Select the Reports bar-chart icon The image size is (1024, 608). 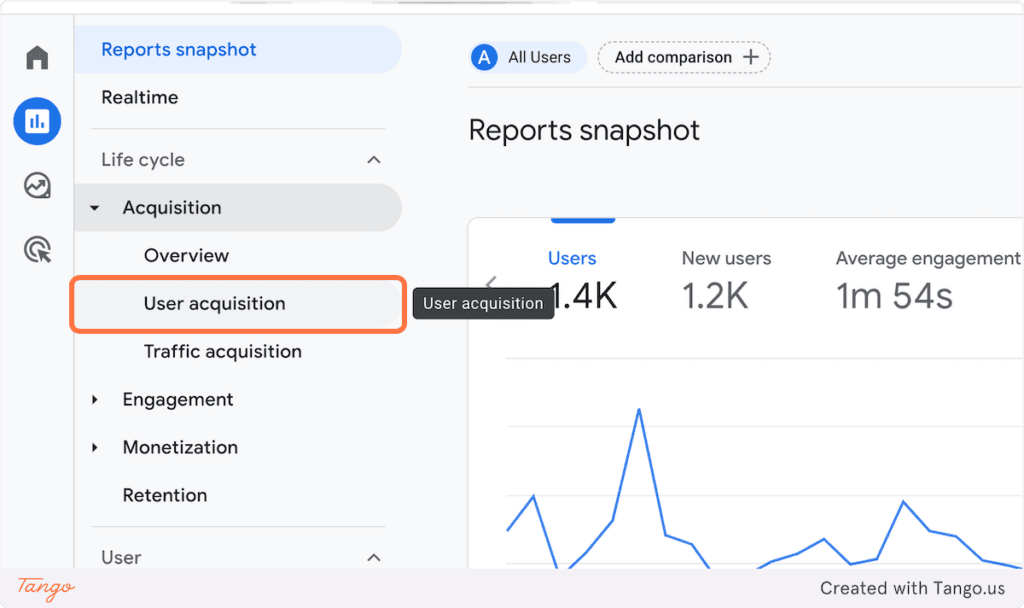[37, 121]
